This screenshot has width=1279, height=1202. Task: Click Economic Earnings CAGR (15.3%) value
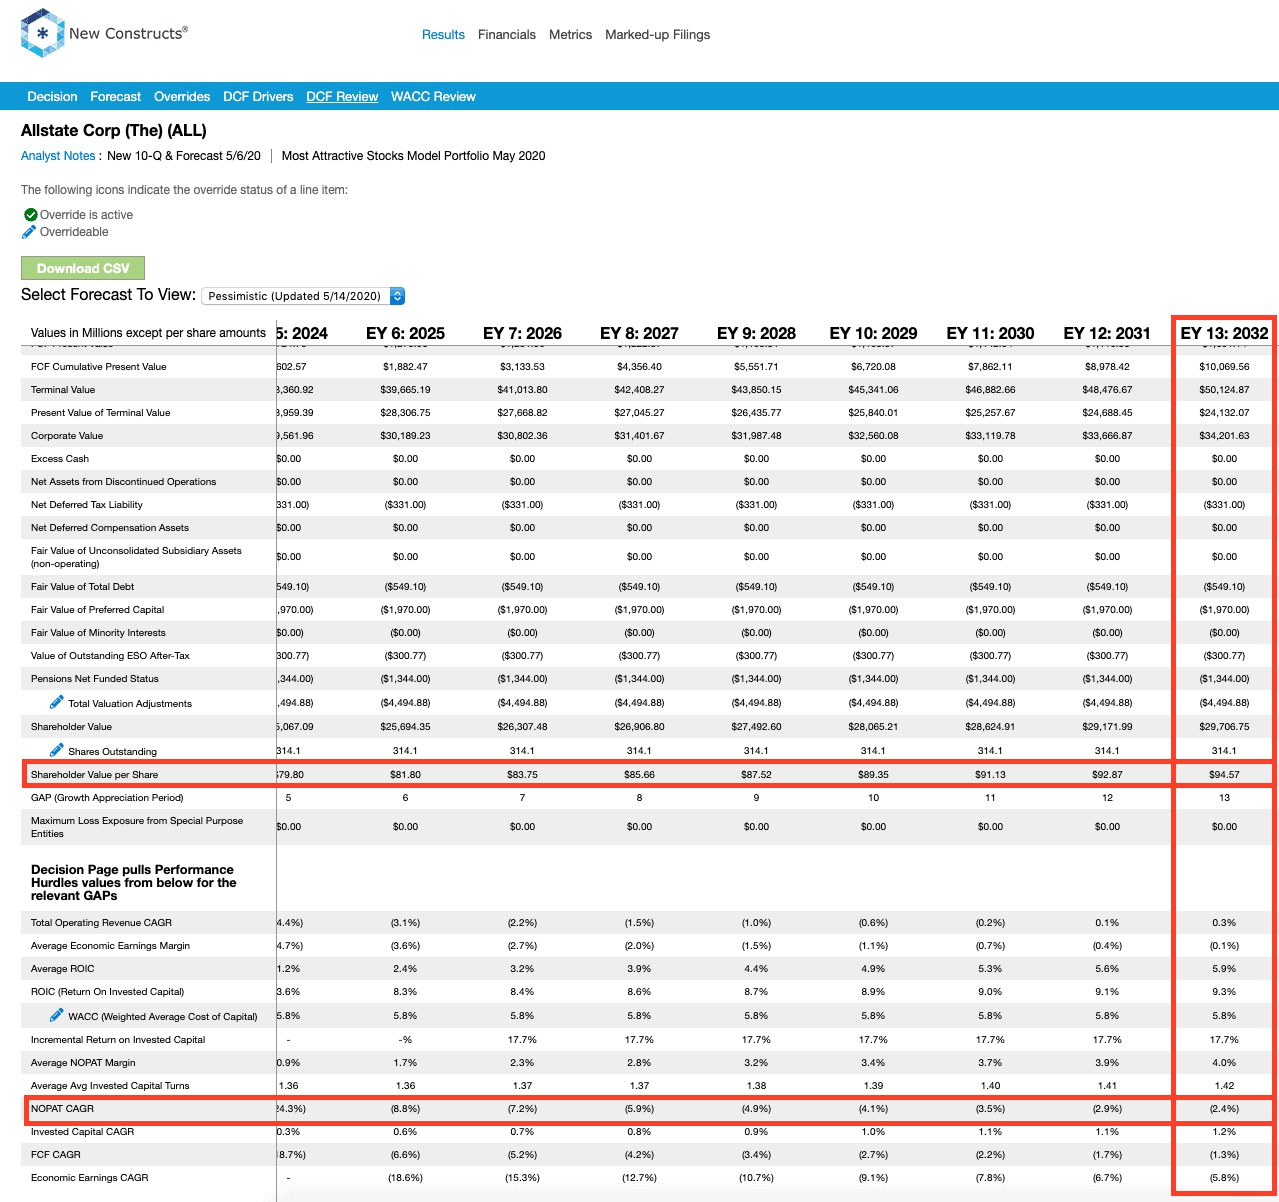(522, 1178)
